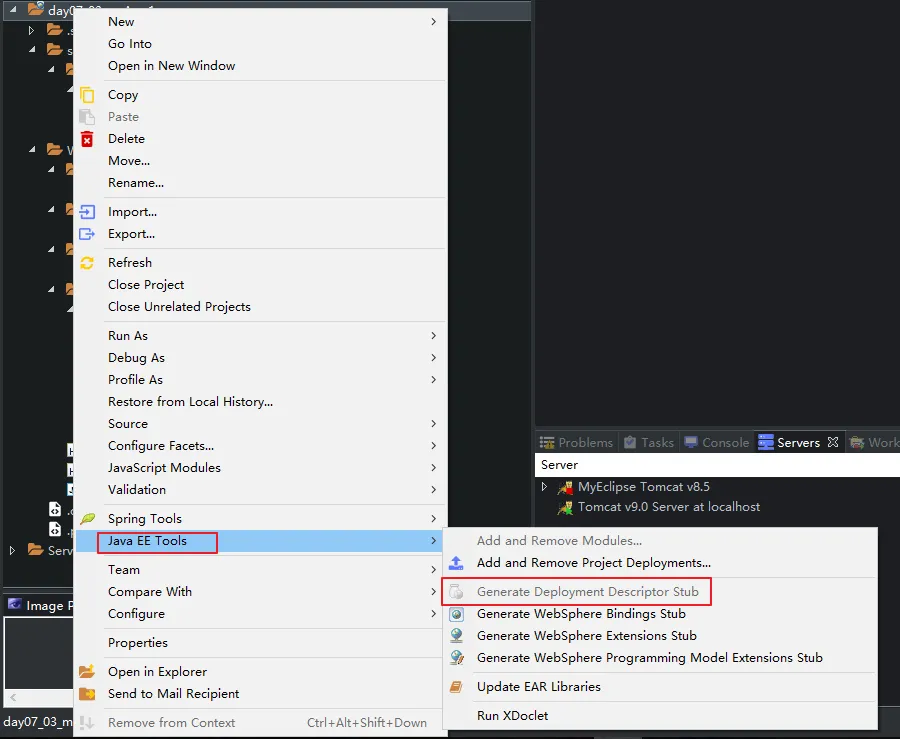The height and width of the screenshot is (739, 900).
Task: Click the Console tab icon
Action: 691,442
